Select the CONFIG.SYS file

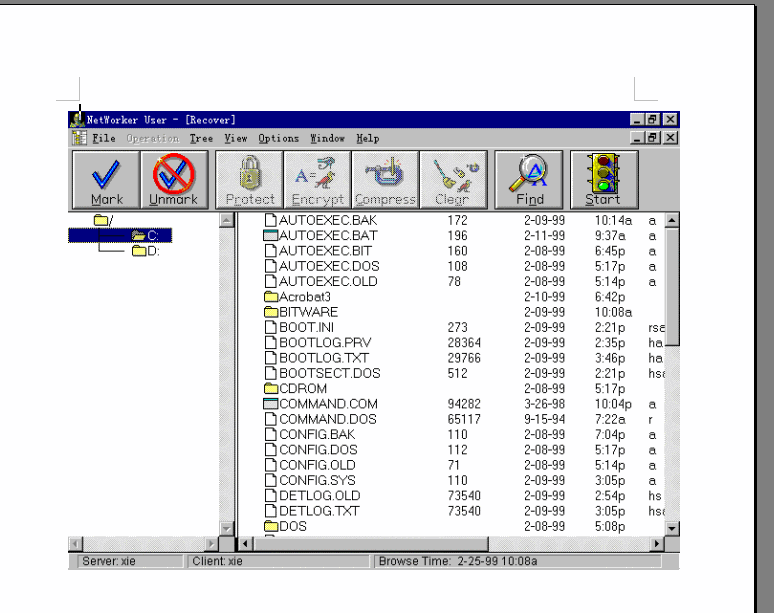[x=316, y=480]
